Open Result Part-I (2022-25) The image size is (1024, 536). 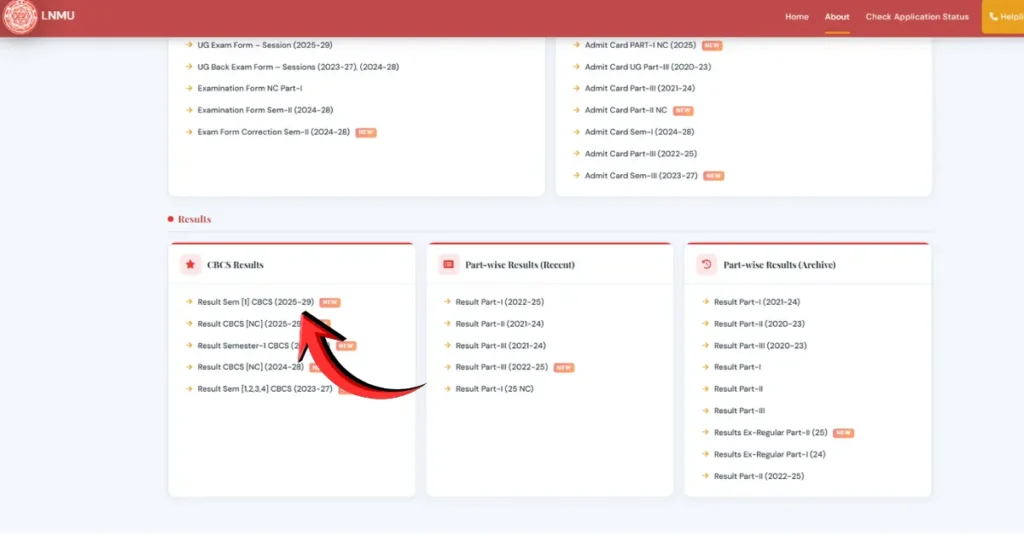click(500, 302)
